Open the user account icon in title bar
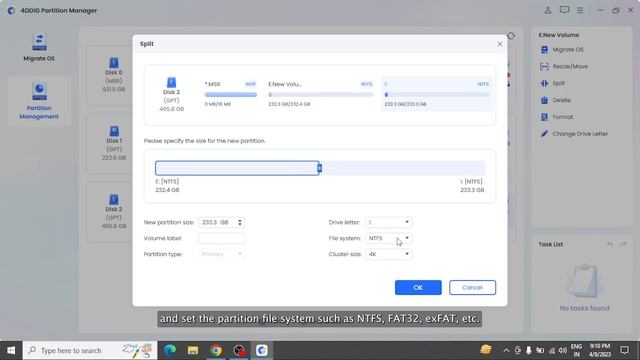Image resolution: width=640 pixels, height=360 pixels. coord(548,10)
